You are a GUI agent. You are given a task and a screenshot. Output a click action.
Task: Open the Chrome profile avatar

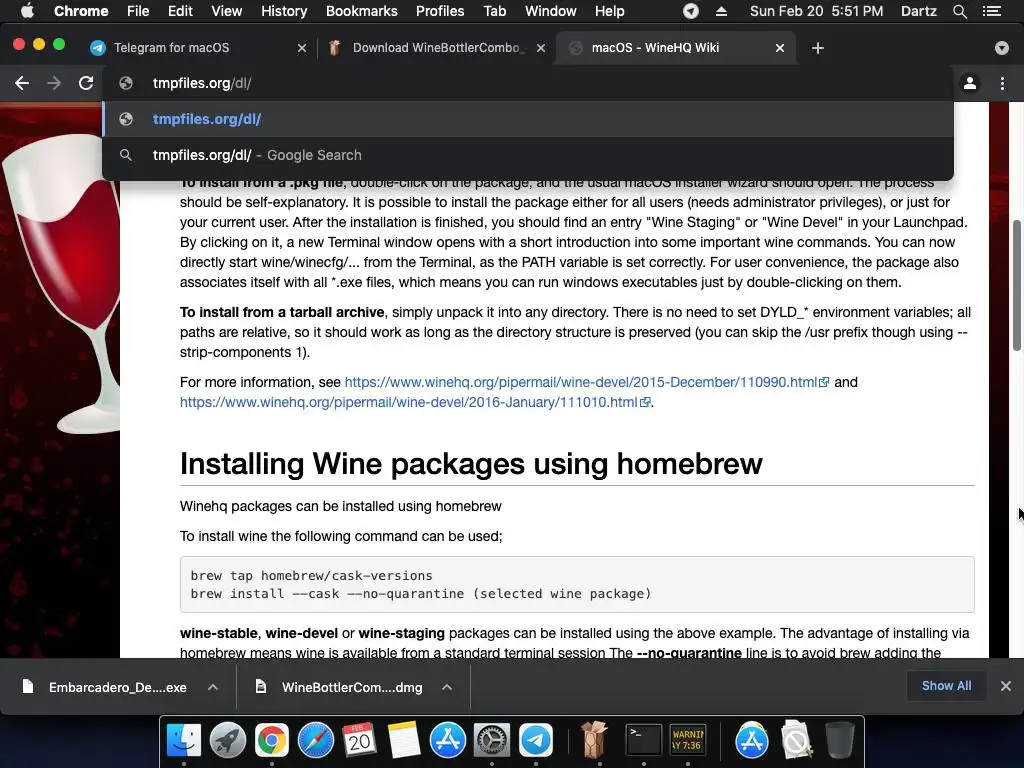tap(970, 83)
